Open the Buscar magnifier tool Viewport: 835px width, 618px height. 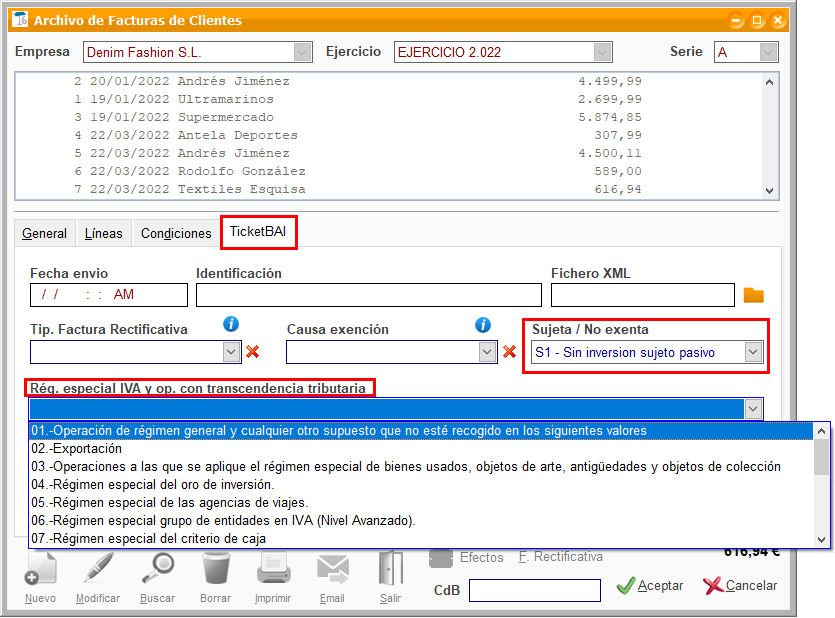pyautogui.click(x=157, y=572)
